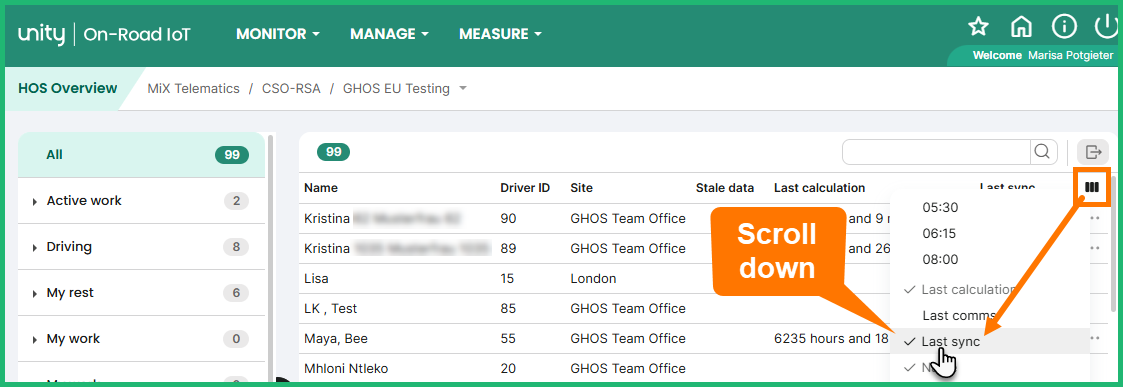Click GHOS EU Testing breadcrumb
The image size is (1123, 387).
point(396,89)
